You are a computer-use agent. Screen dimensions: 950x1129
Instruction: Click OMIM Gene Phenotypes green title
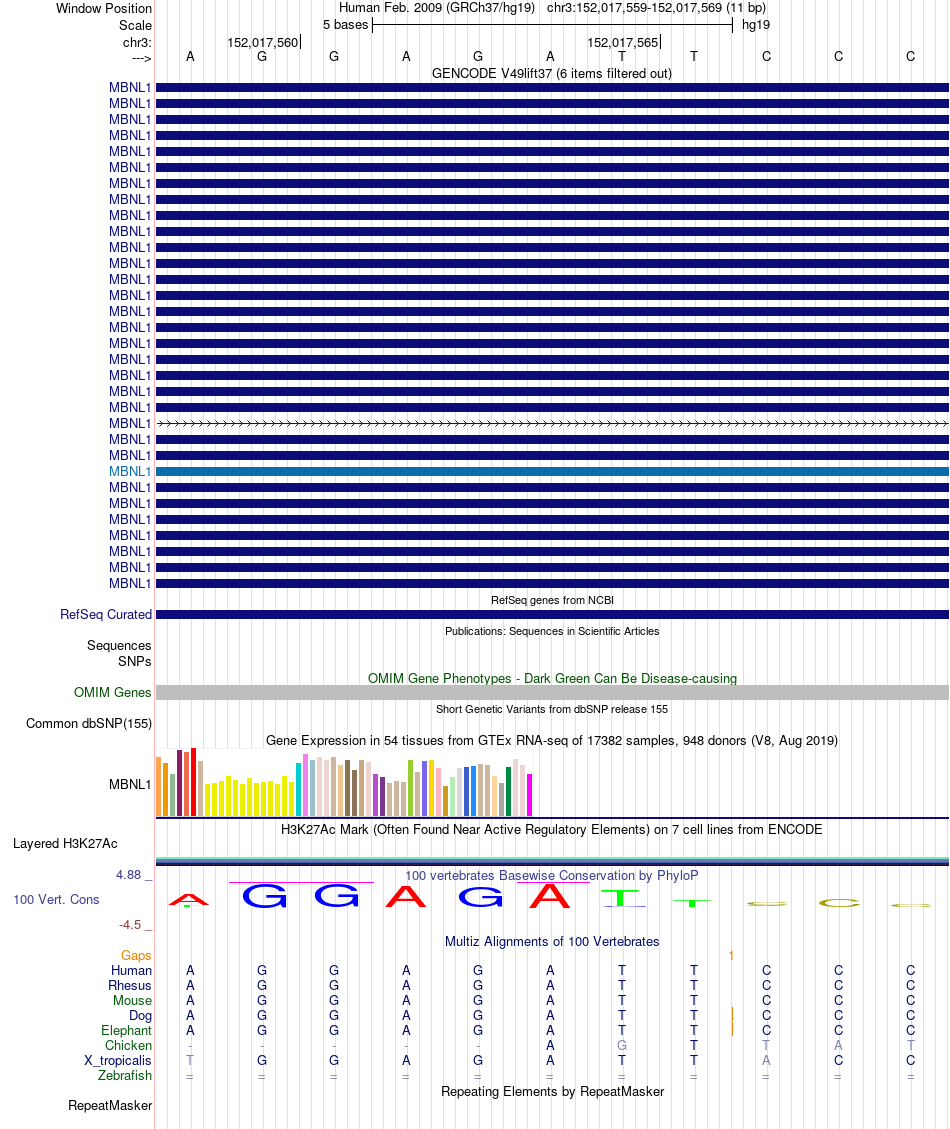click(x=552, y=678)
